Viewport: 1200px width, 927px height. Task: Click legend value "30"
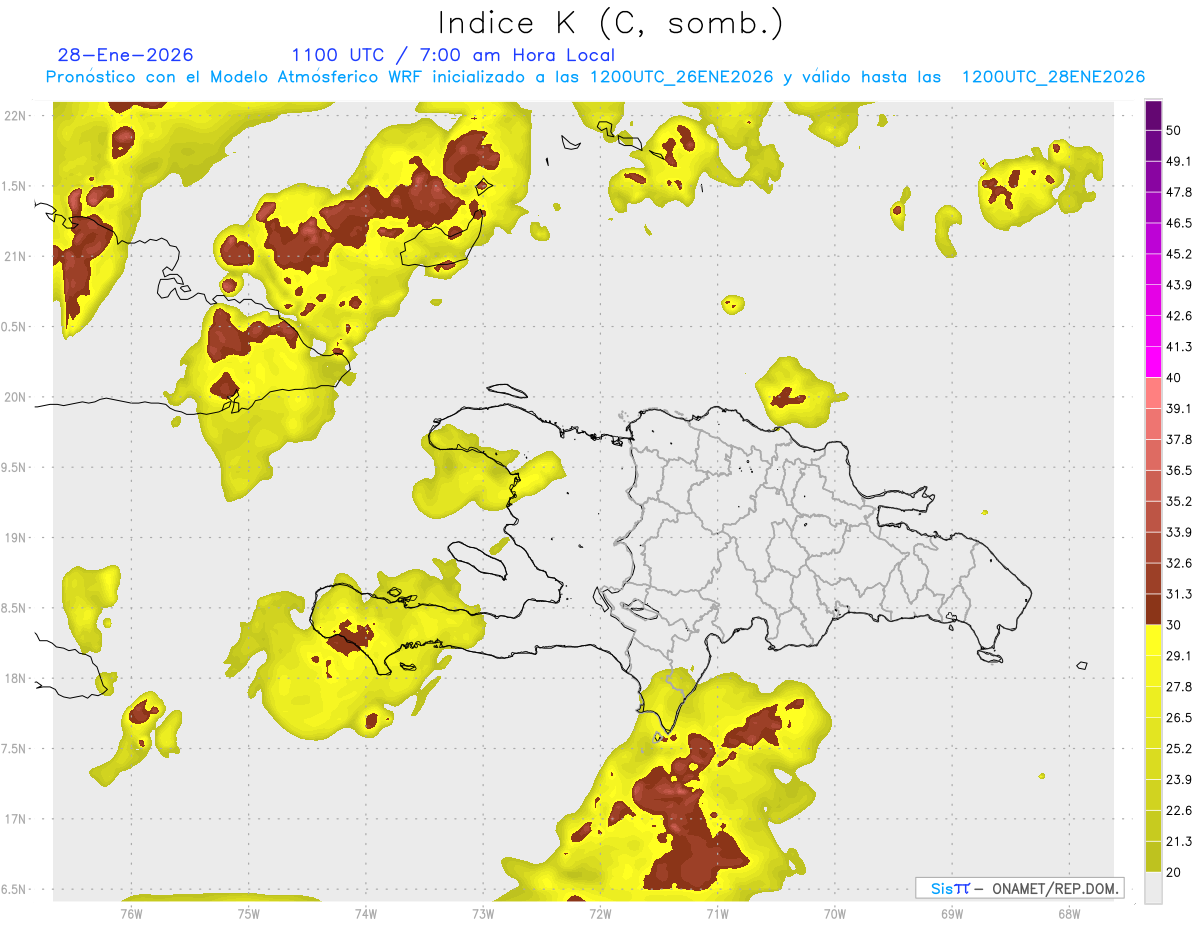[1175, 625]
